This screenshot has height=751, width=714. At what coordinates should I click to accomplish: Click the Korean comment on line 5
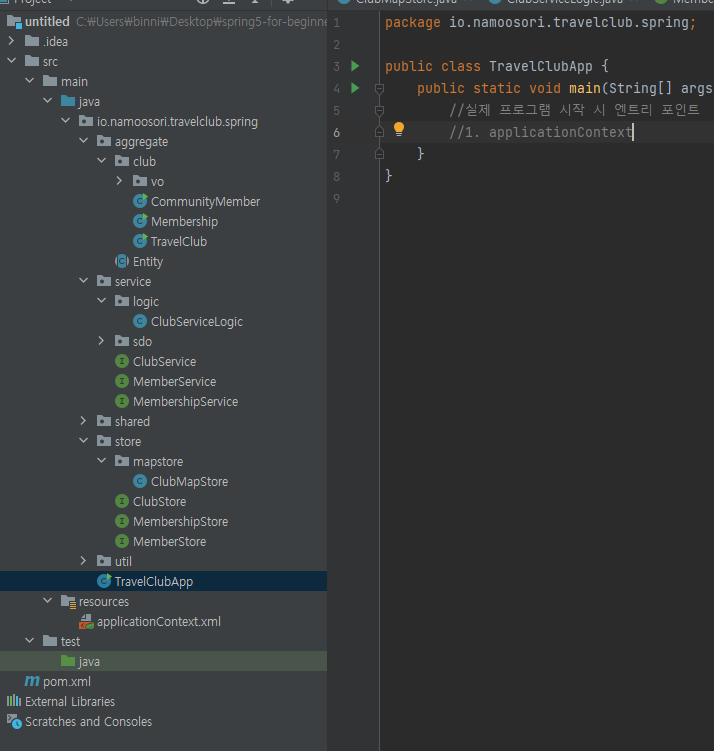(x=574, y=110)
